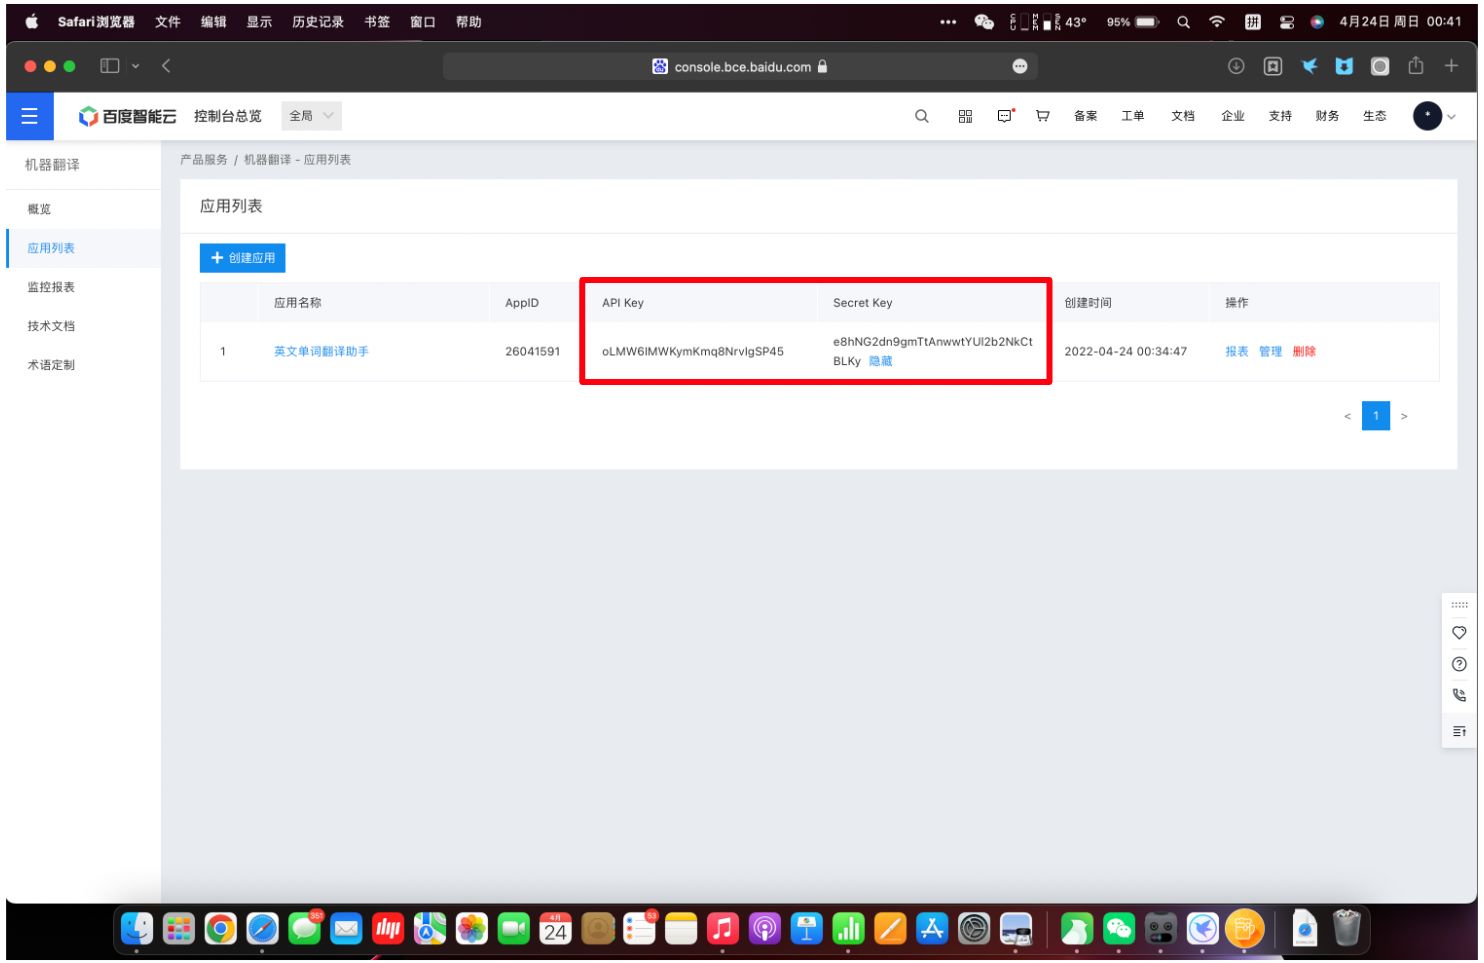The image size is (1484, 963).
Task: Expand the Safari sidebar options chevron
Action: click(x=135, y=66)
